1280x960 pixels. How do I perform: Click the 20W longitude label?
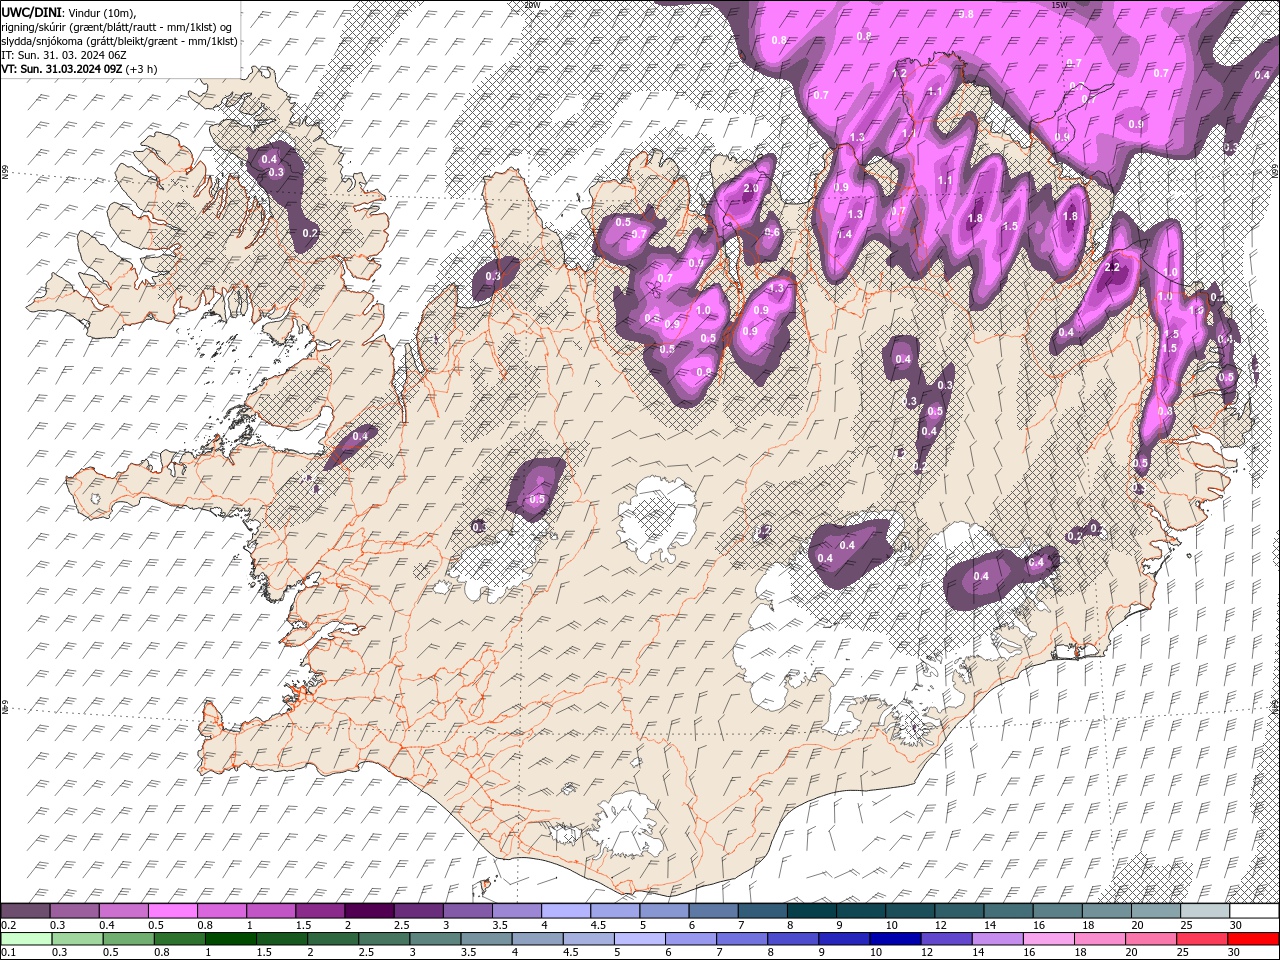pyautogui.click(x=532, y=5)
